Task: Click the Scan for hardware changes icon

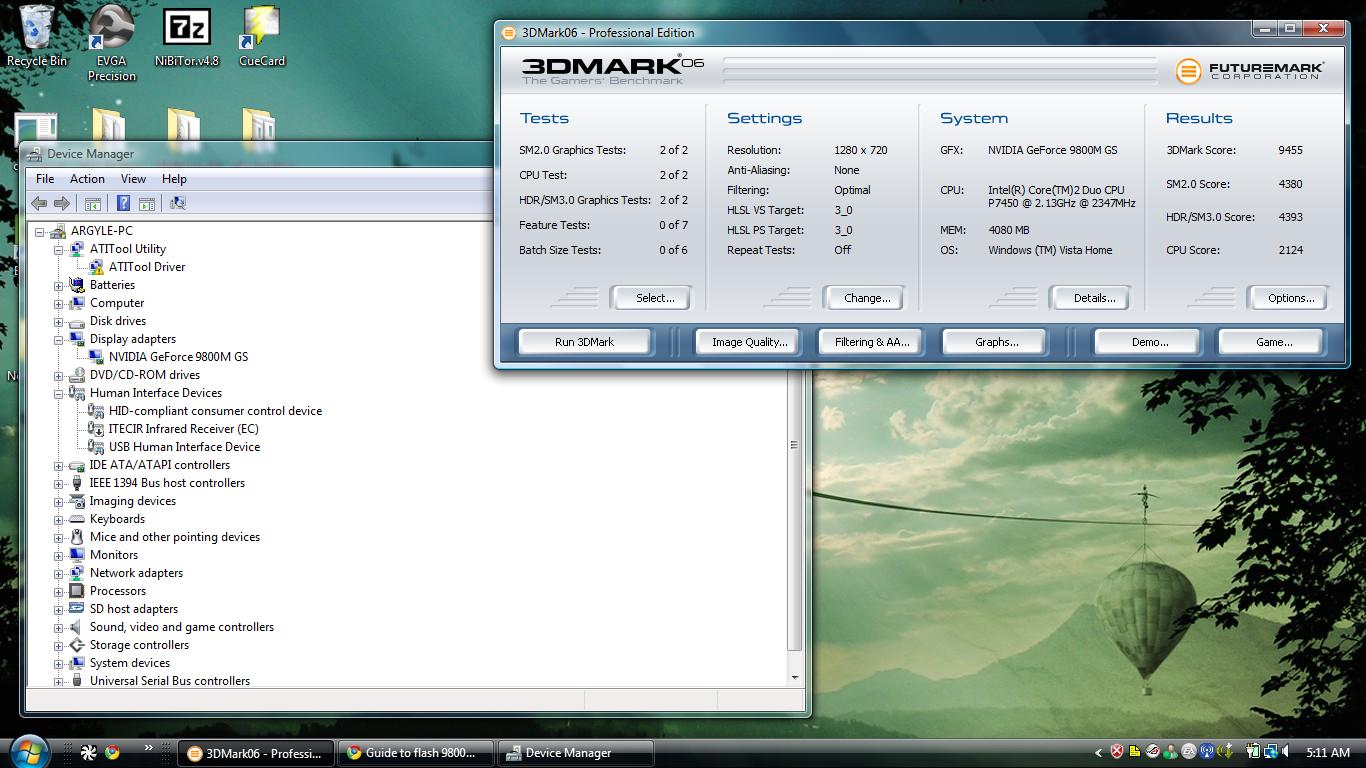Action: click(x=178, y=203)
